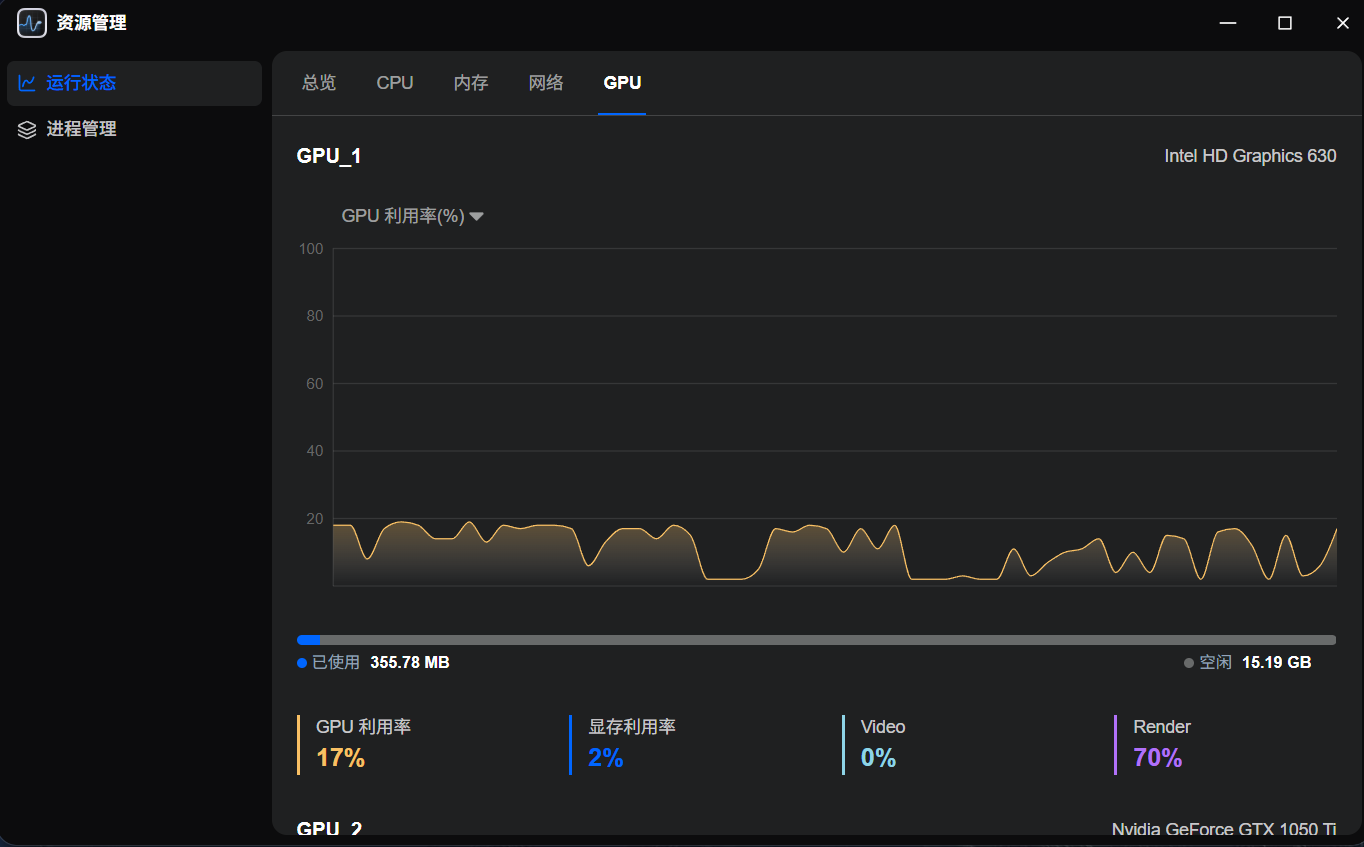Image resolution: width=1364 pixels, height=847 pixels.
Task: Switch to the 总览 tab
Action: [x=319, y=83]
